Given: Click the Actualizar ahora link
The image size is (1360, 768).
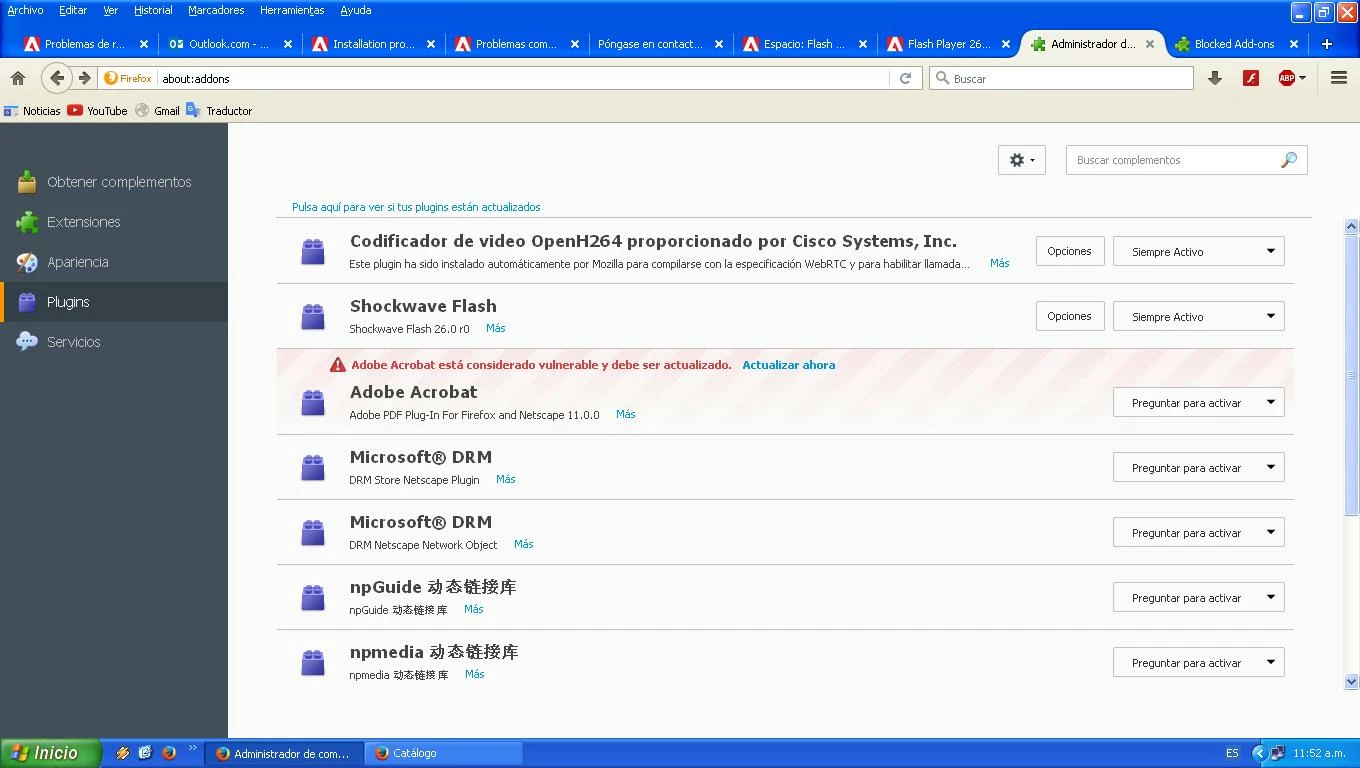Looking at the screenshot, I should point(788,365).
